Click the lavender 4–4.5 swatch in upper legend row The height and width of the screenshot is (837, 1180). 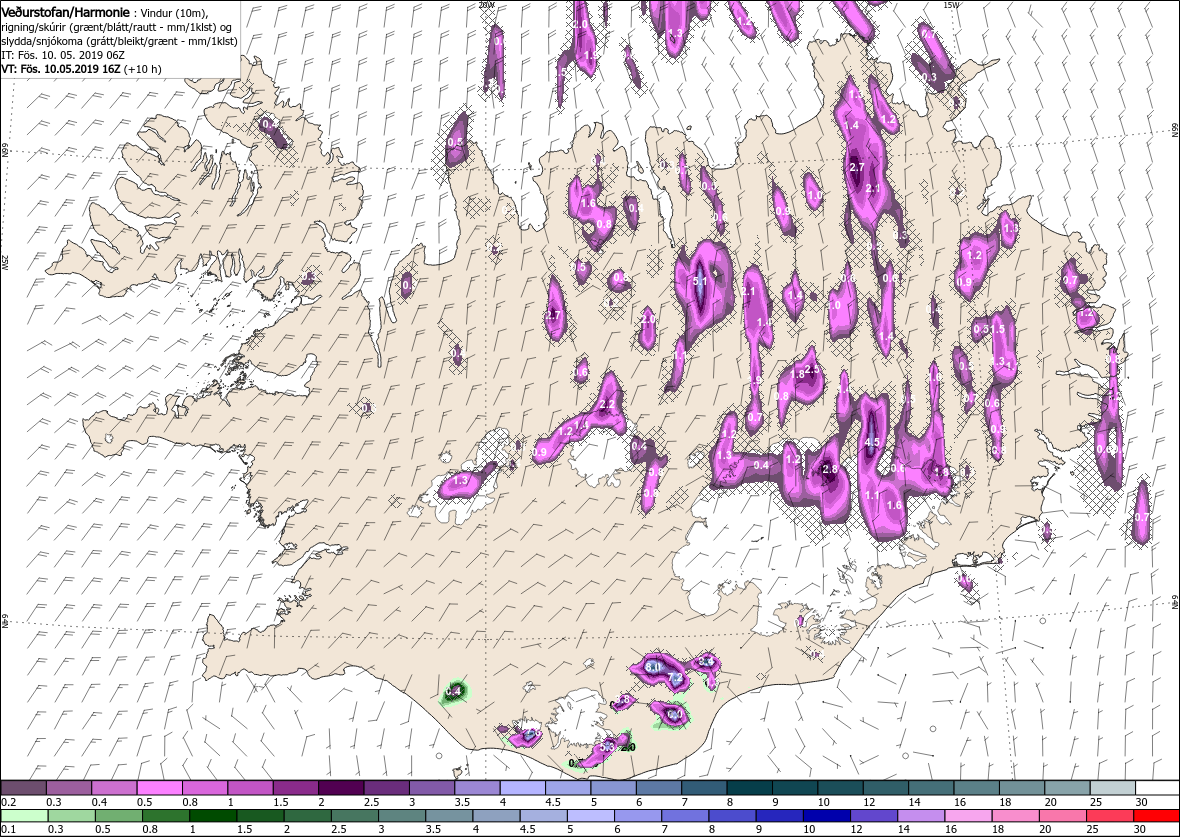pos(523,787)
